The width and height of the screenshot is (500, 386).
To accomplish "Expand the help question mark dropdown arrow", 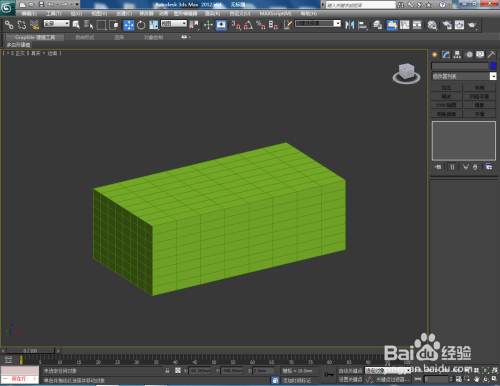I will [450, 5].
